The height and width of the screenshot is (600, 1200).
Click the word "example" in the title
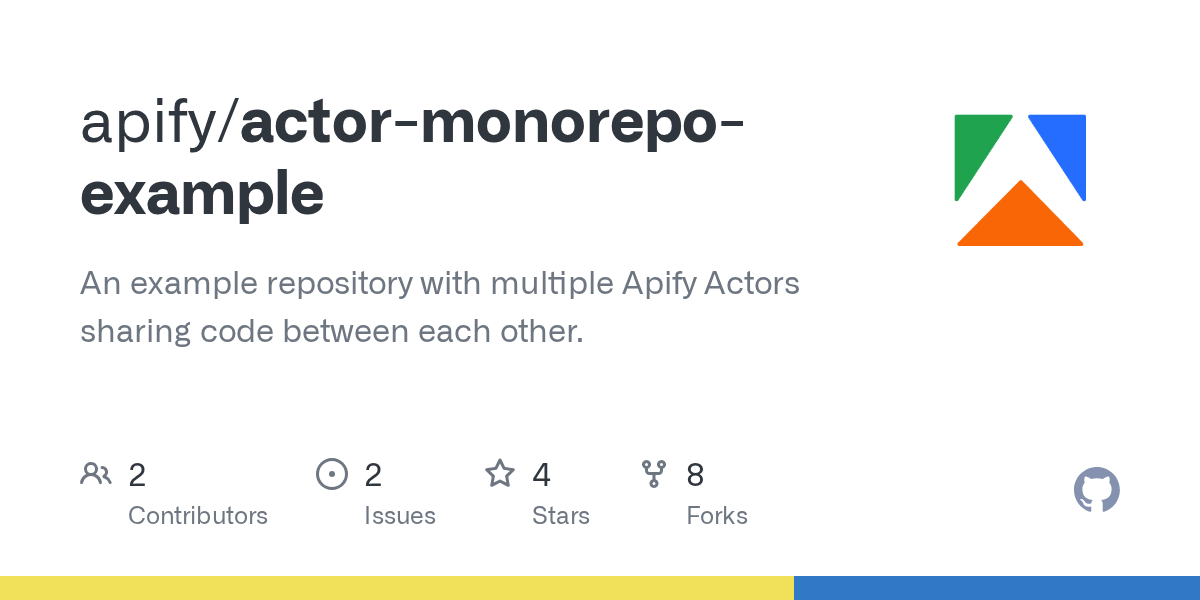[202, 195]
